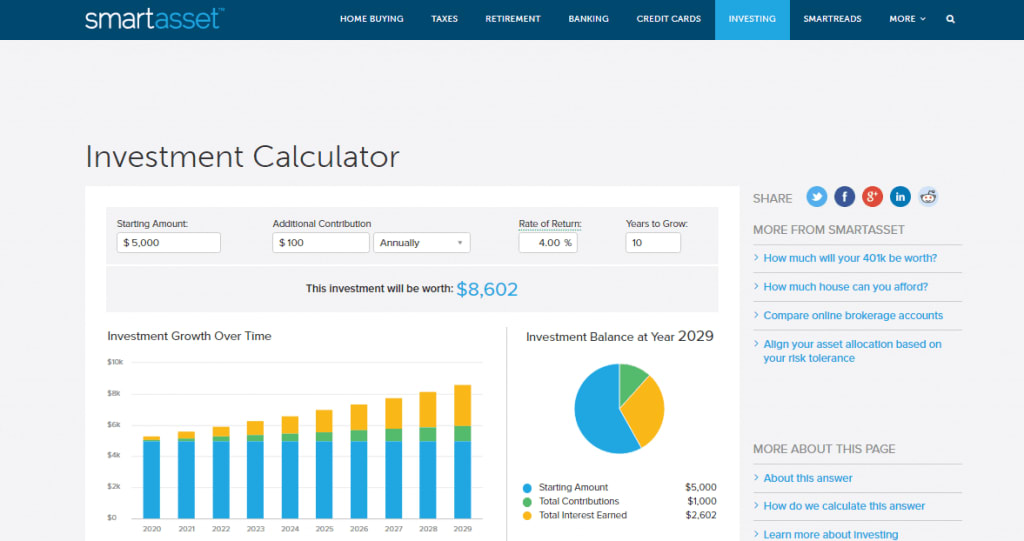Click the Google Plus share icon

872,197
